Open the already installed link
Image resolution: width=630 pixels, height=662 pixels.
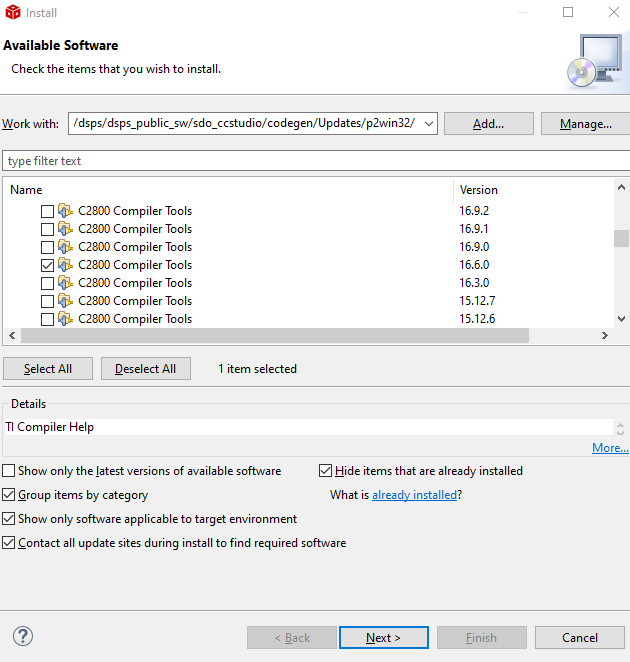pyautogui.click(x=414, y=494)
